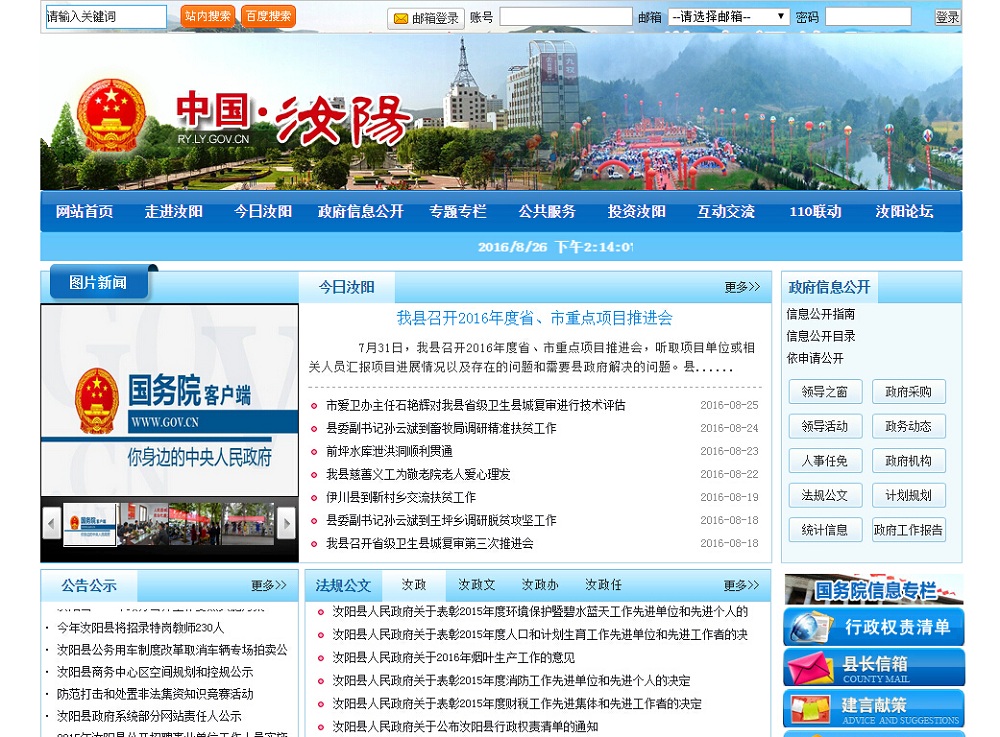1000x737 pixels.
Task: Open news 县委副书记孙云斌到畜牧局调研精准扶贫工作
Action: [441, 428]
